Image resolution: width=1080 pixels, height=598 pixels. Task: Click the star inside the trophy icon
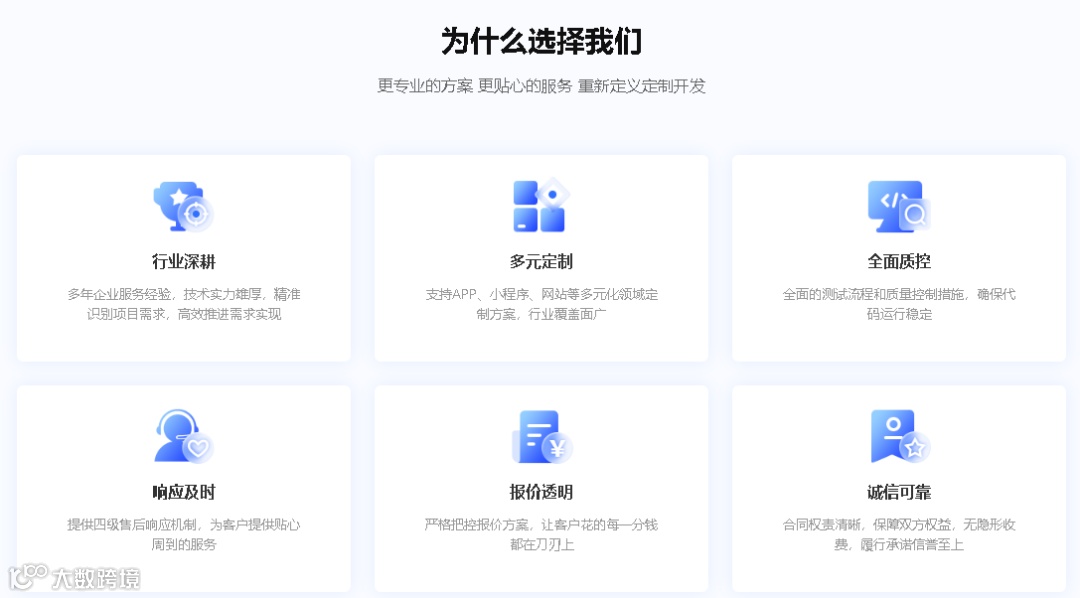[x=177, y=198]
